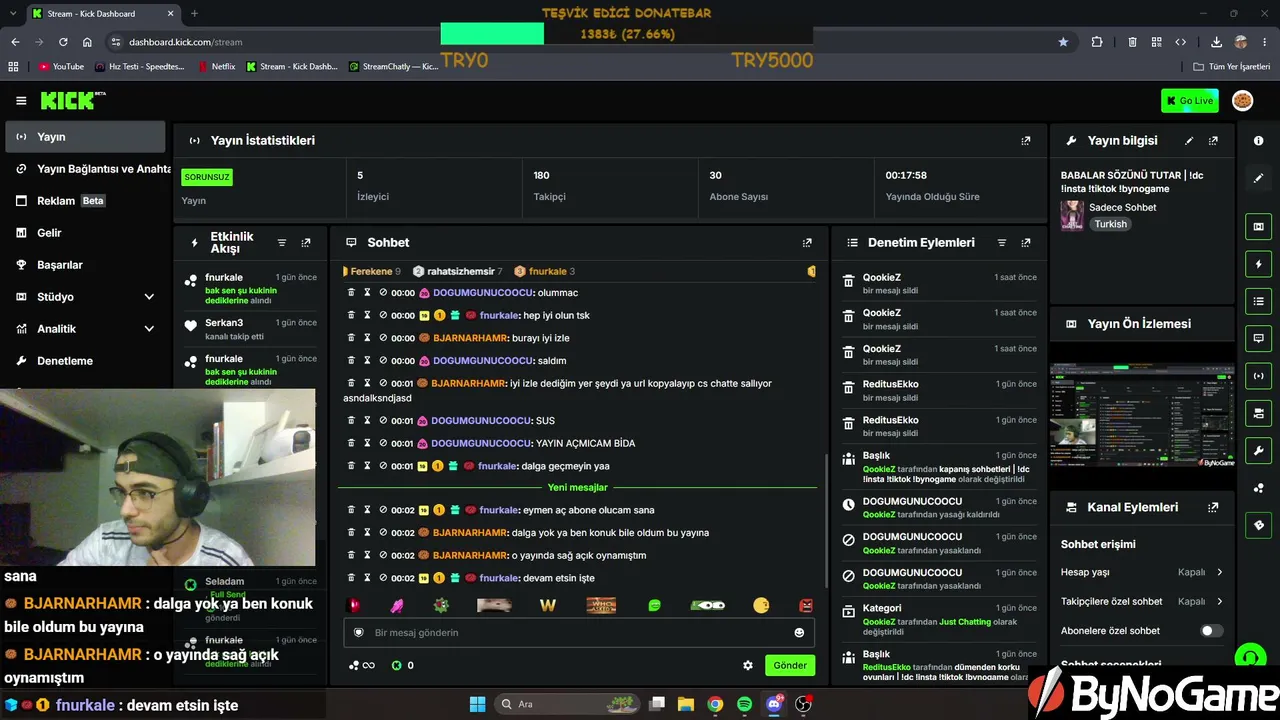The width and height of the screenshot is (1280, 720).
Task: Pop out the Yayın İstatistikleri panel
Action: point(1025,141)
